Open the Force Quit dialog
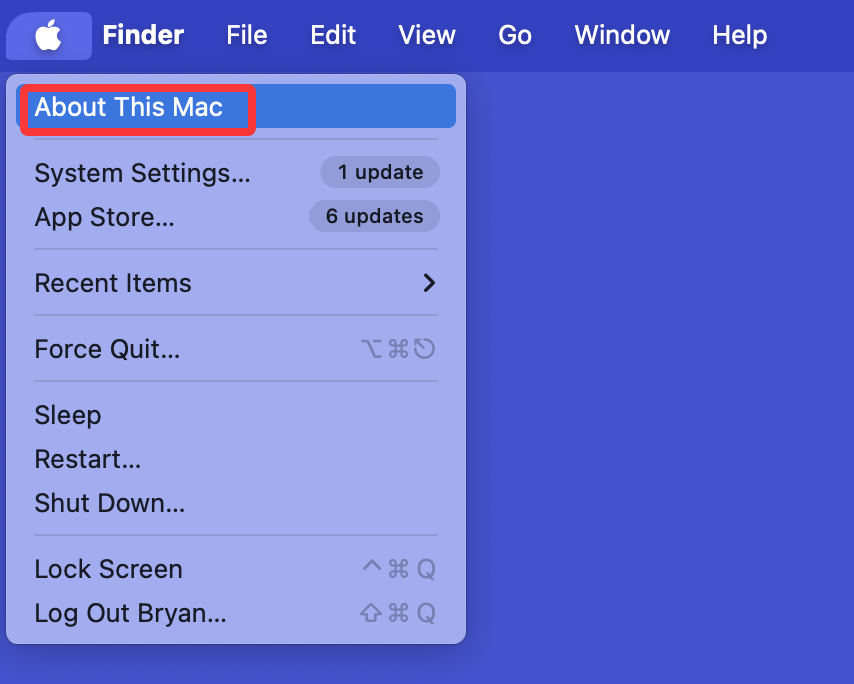 [x=107, y=349]
